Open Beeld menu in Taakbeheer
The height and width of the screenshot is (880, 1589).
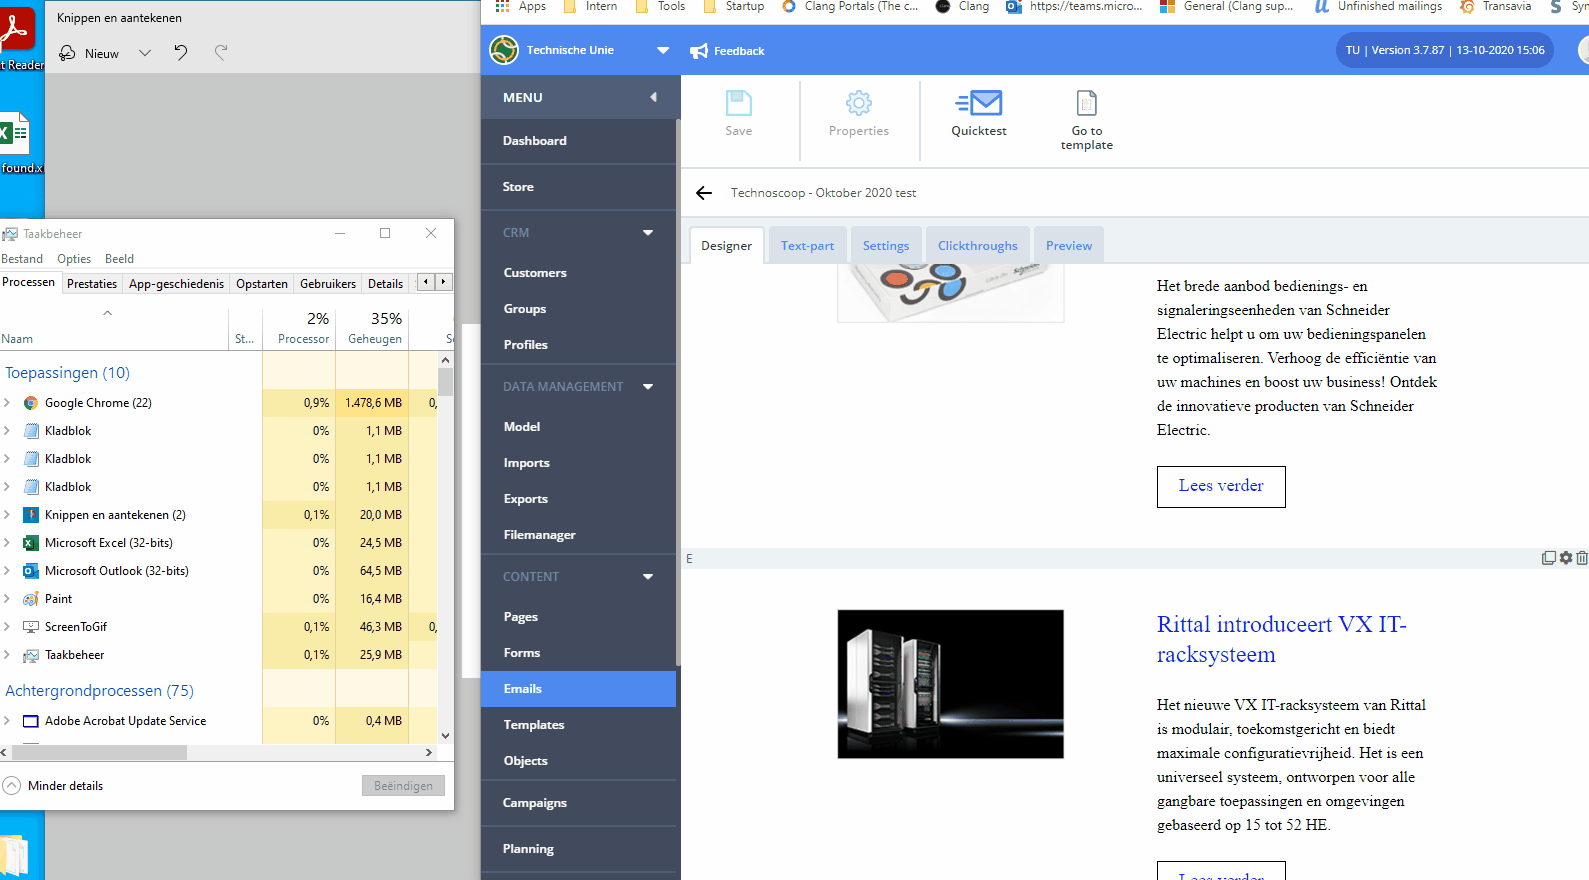click(x=119, y=259)
